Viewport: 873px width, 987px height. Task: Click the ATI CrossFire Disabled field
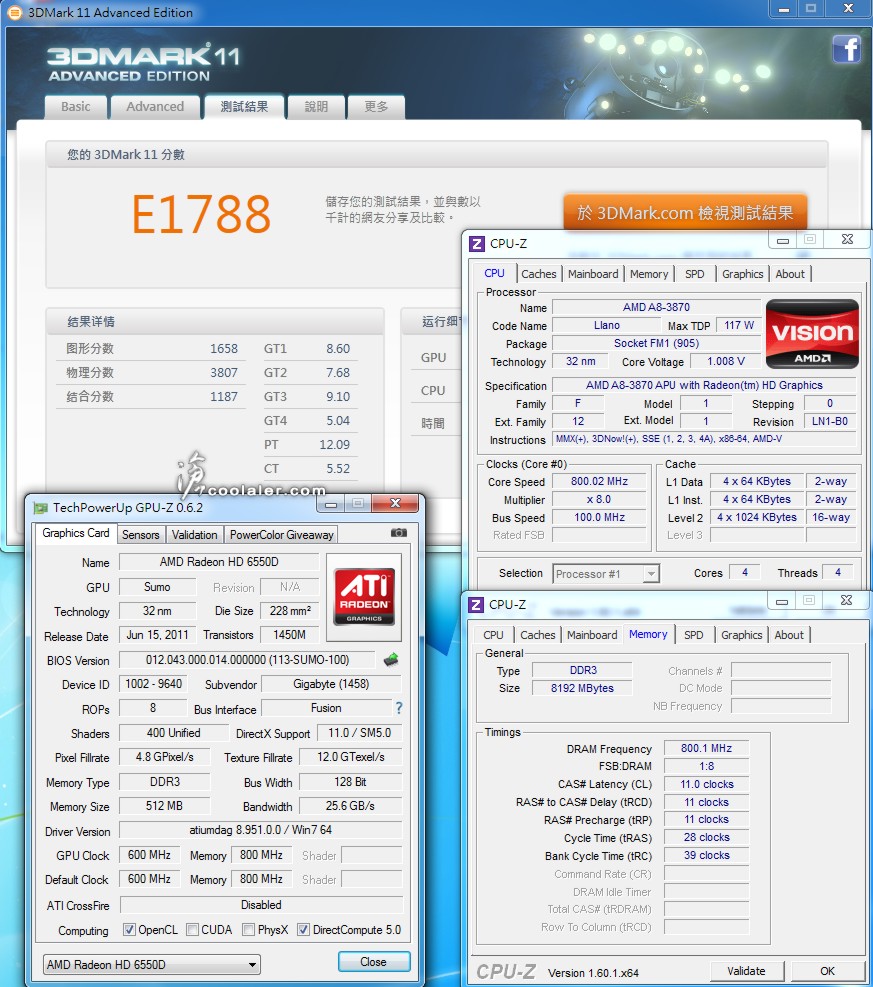pyautogui.click(x=261, y=905)
